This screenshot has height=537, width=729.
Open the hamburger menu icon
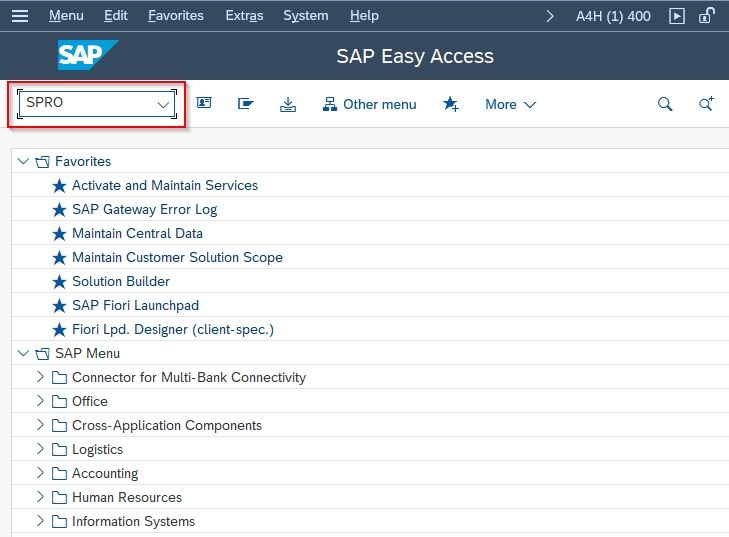[x=20, y=16]
